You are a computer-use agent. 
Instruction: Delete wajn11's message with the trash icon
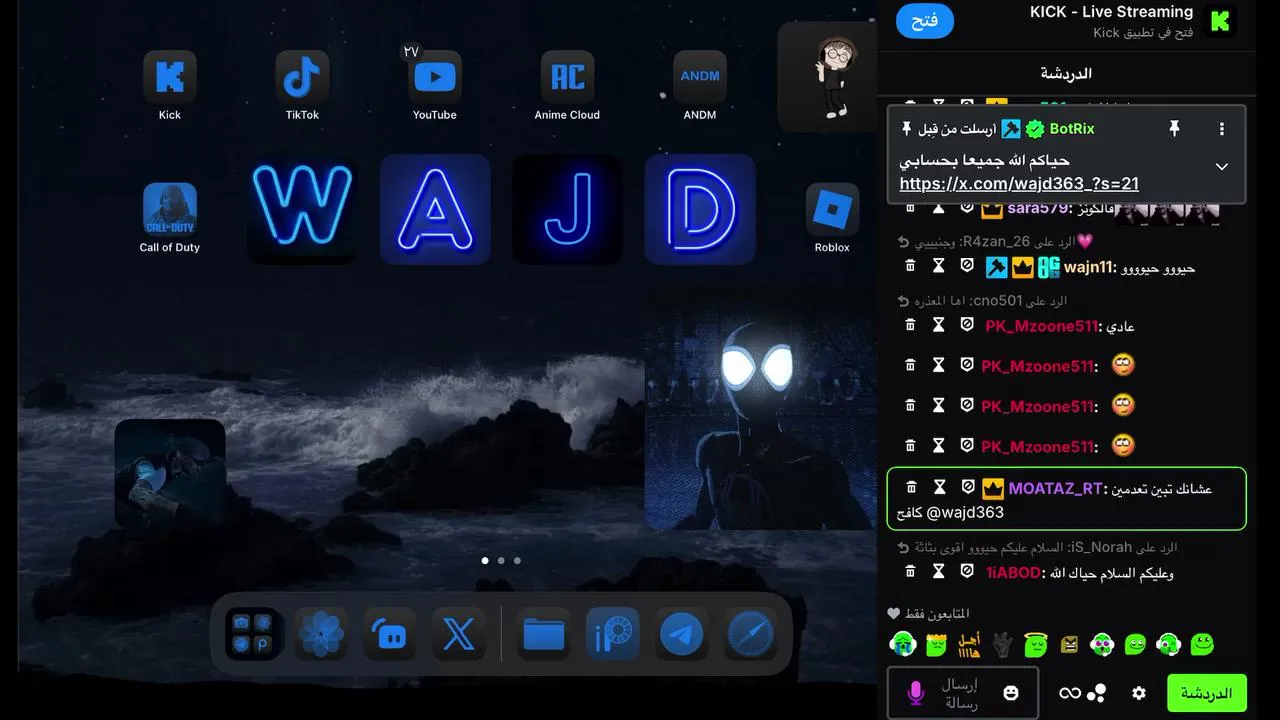[910, 266]
